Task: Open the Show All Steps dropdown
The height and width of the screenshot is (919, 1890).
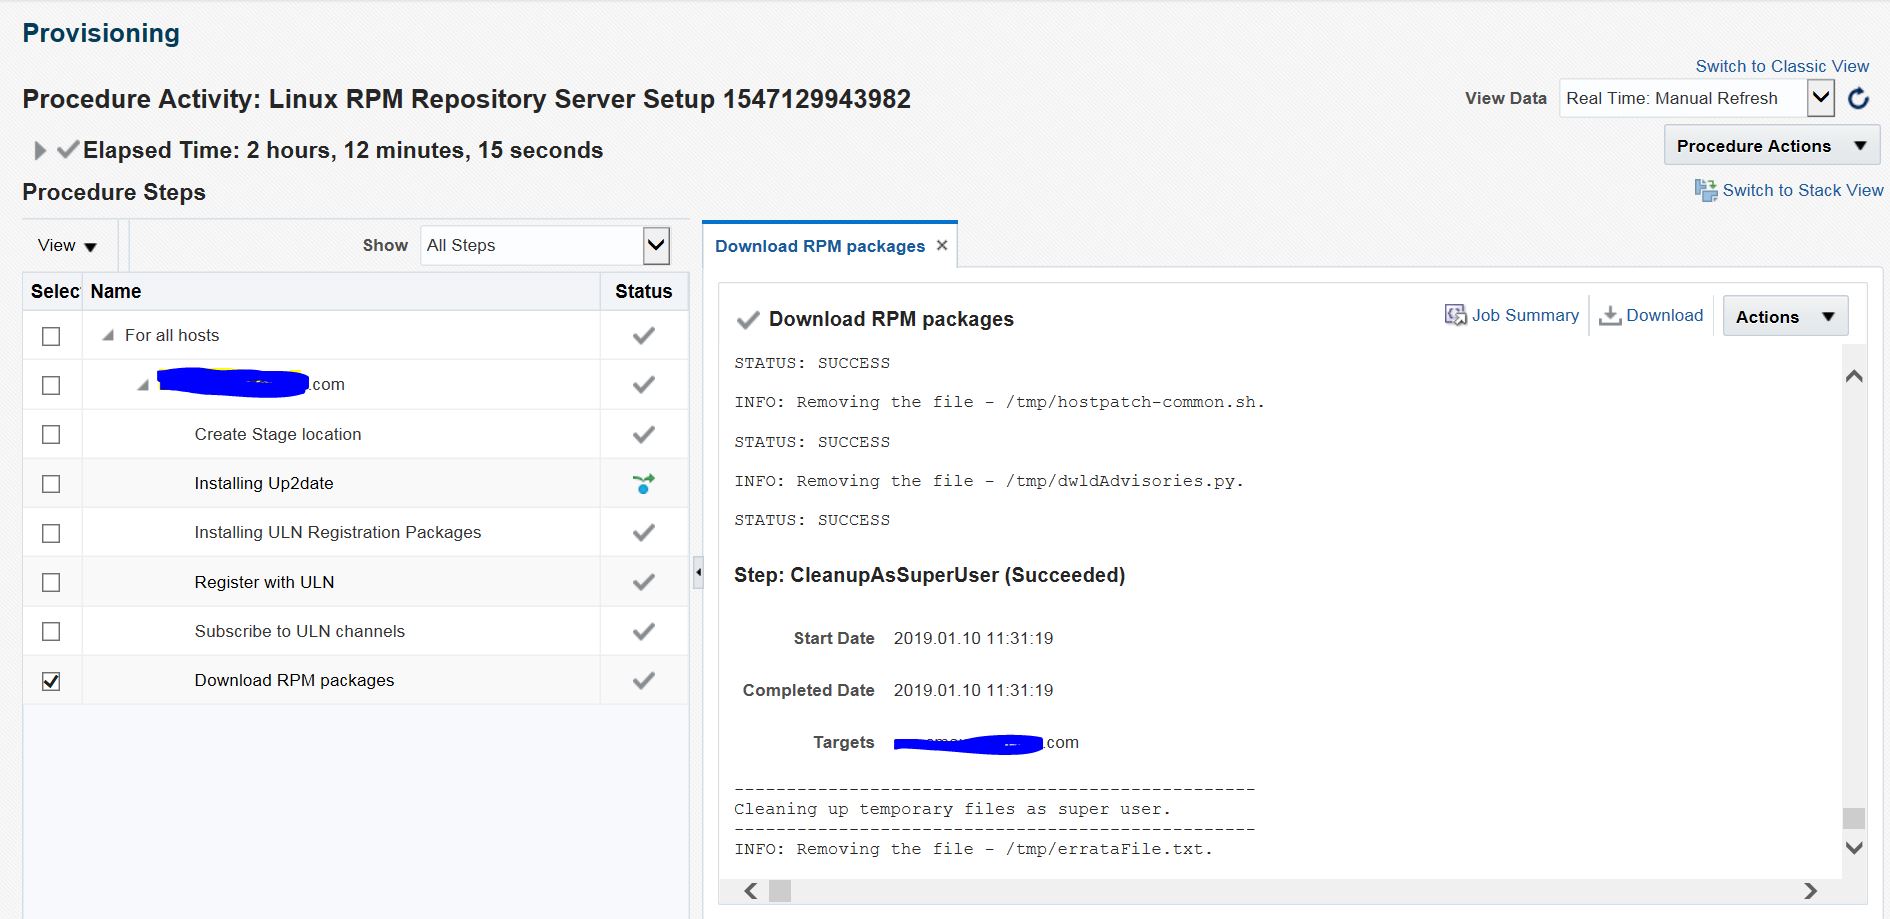Action: tap(655, 246)
